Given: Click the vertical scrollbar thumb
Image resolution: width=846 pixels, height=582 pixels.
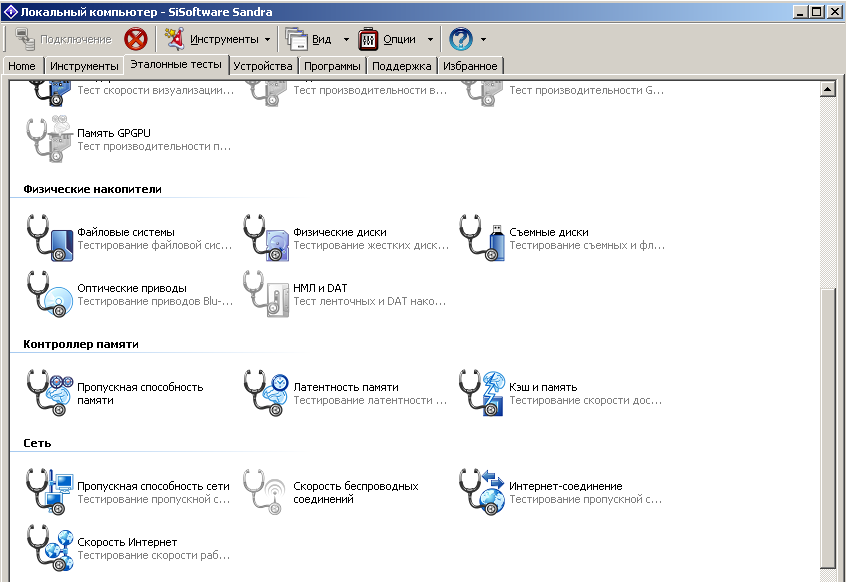Looking at the screenshot, I should [827, 429].
